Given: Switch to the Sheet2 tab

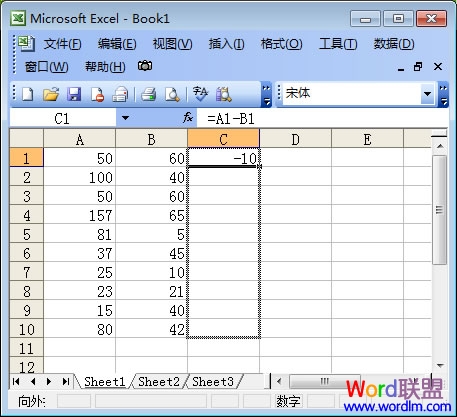Looking at the screenshot, I should [159, 382].
